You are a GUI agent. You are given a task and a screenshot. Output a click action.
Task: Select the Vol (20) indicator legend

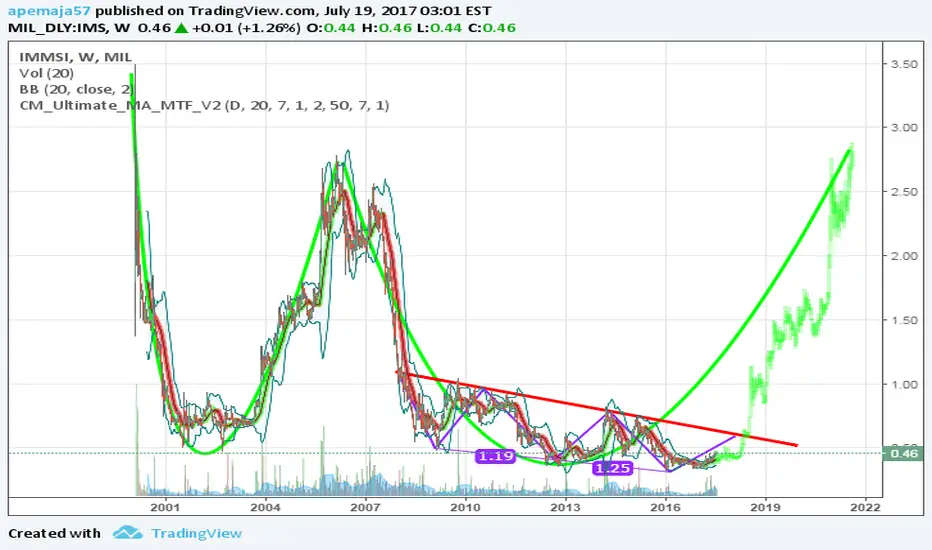(x=46, y=73)
